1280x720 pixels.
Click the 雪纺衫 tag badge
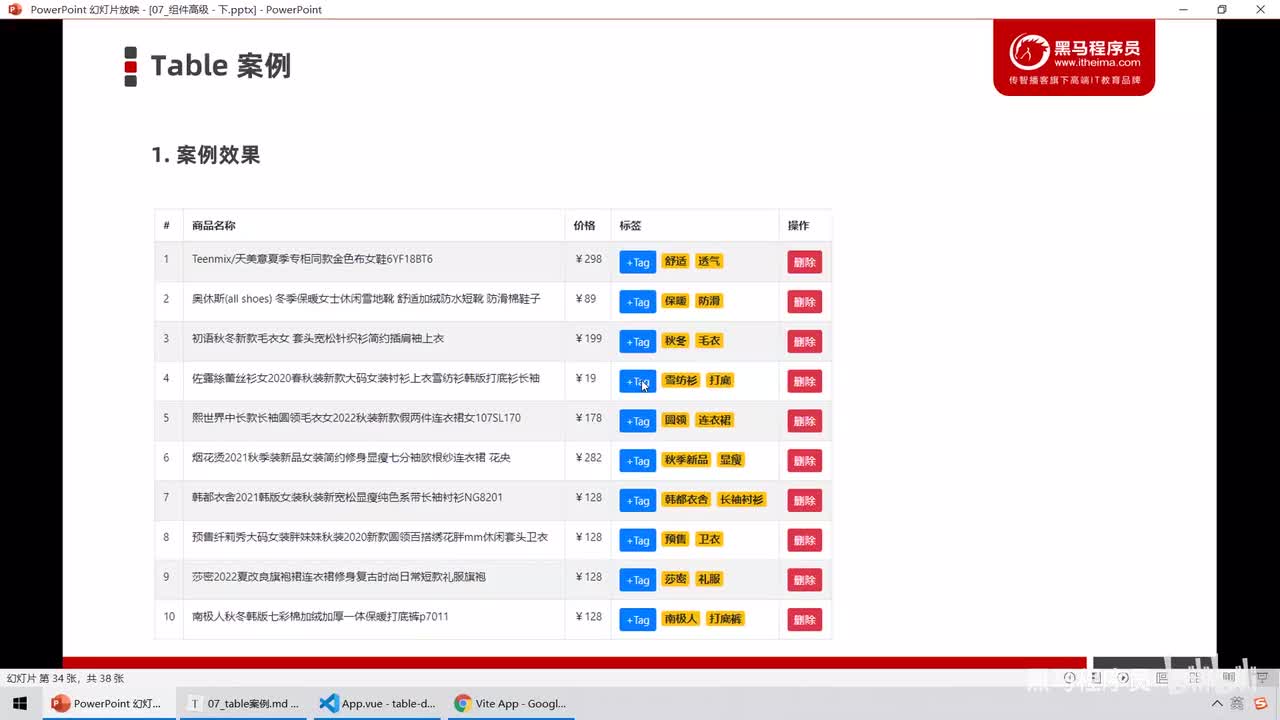[681, 380]
